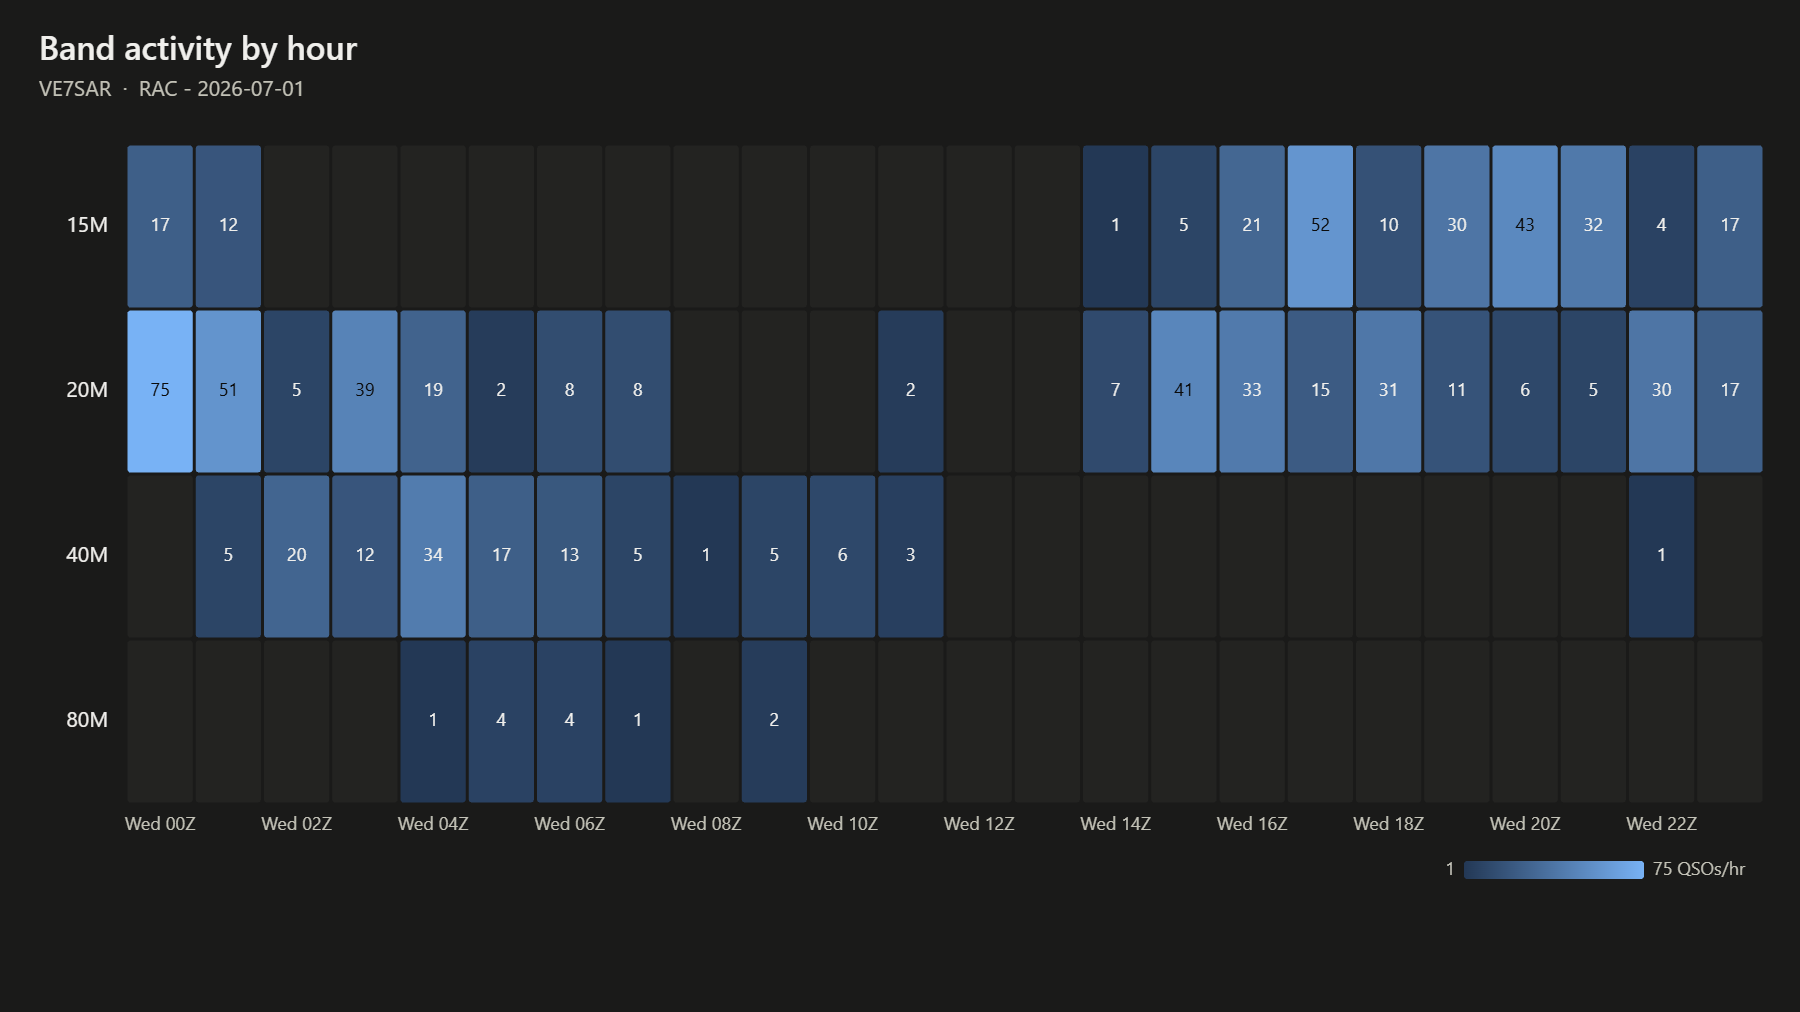Click the 20M row label

tap(87, 390)
